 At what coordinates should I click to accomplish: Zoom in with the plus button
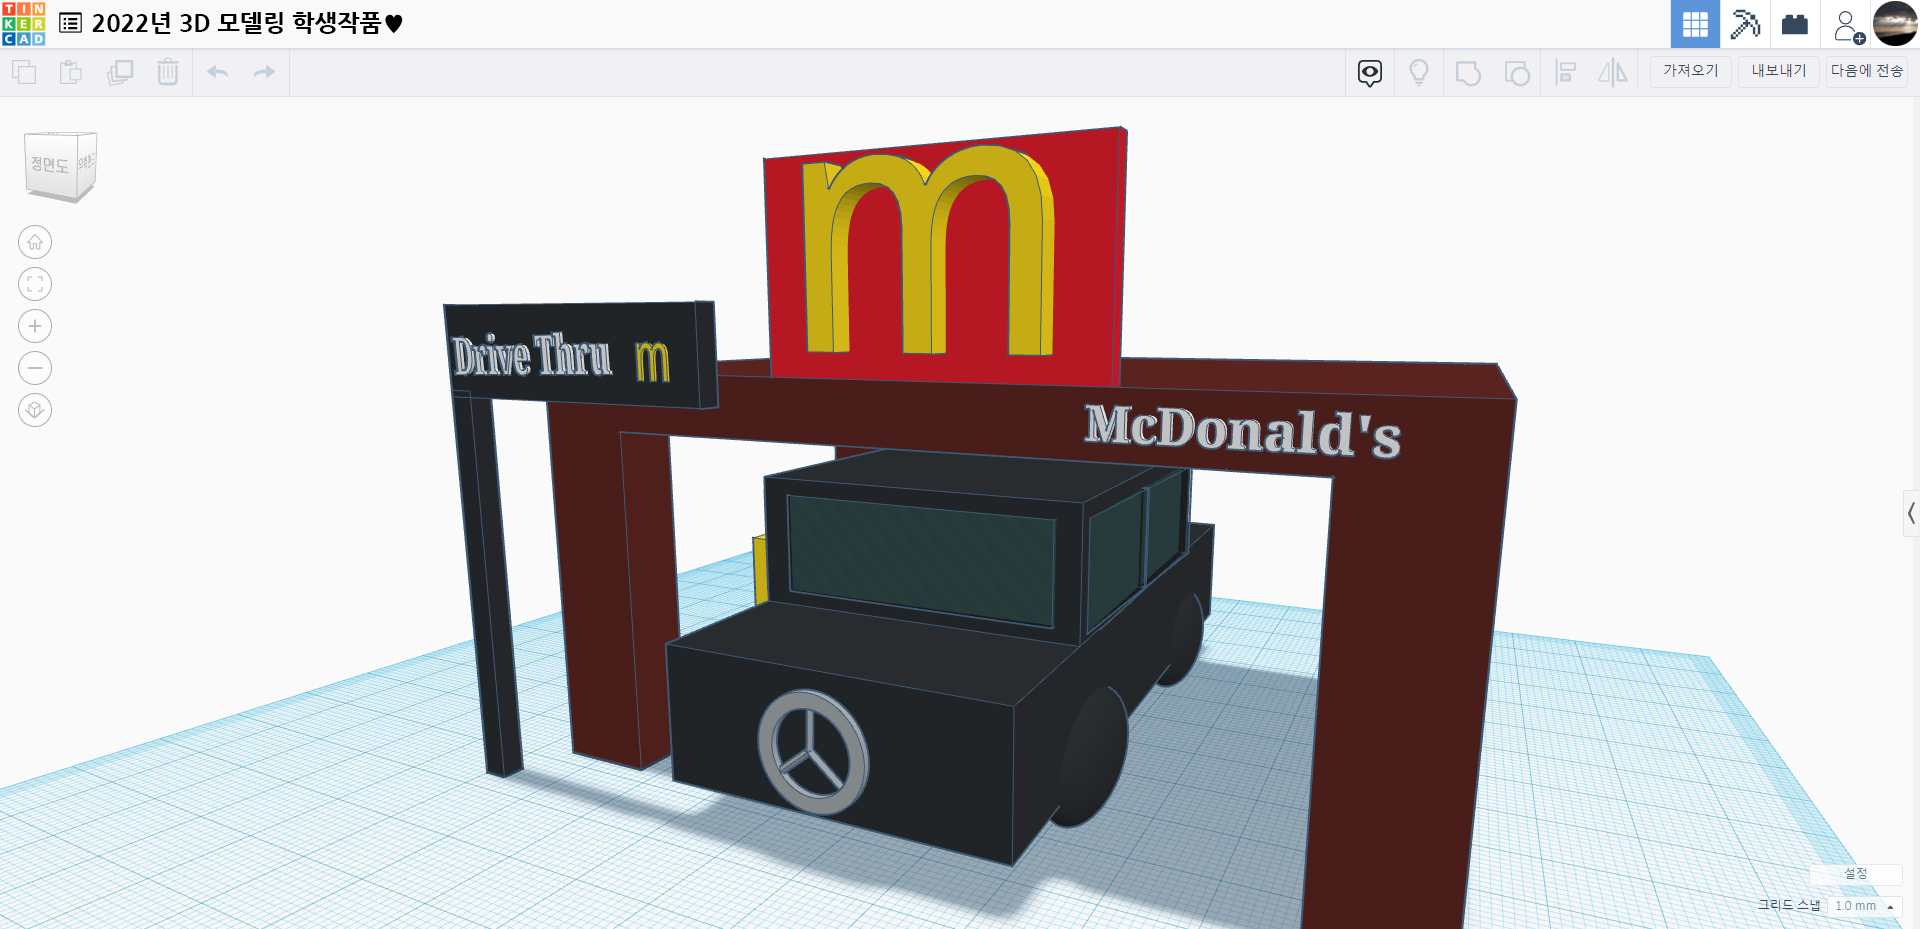point(35,326)
